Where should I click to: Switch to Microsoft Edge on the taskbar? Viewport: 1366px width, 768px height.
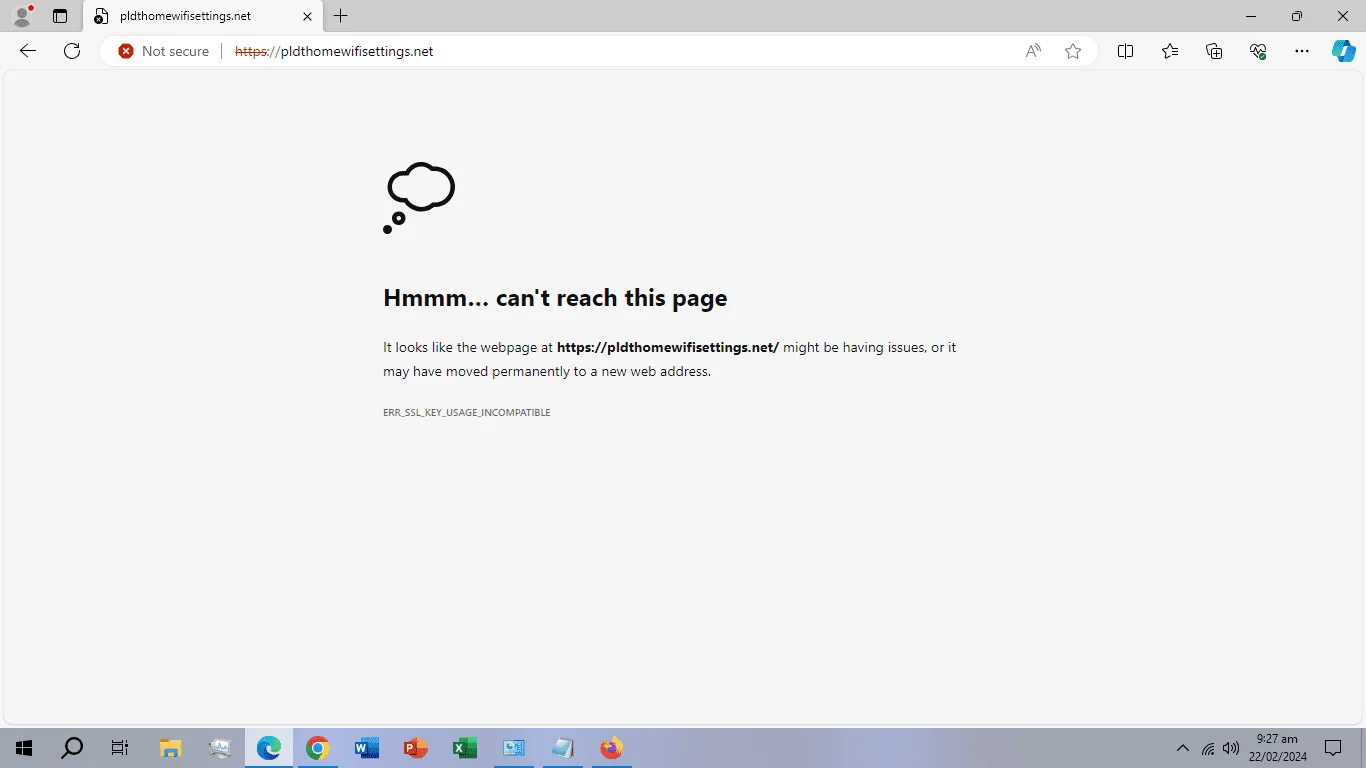click(x=269, y=748)
